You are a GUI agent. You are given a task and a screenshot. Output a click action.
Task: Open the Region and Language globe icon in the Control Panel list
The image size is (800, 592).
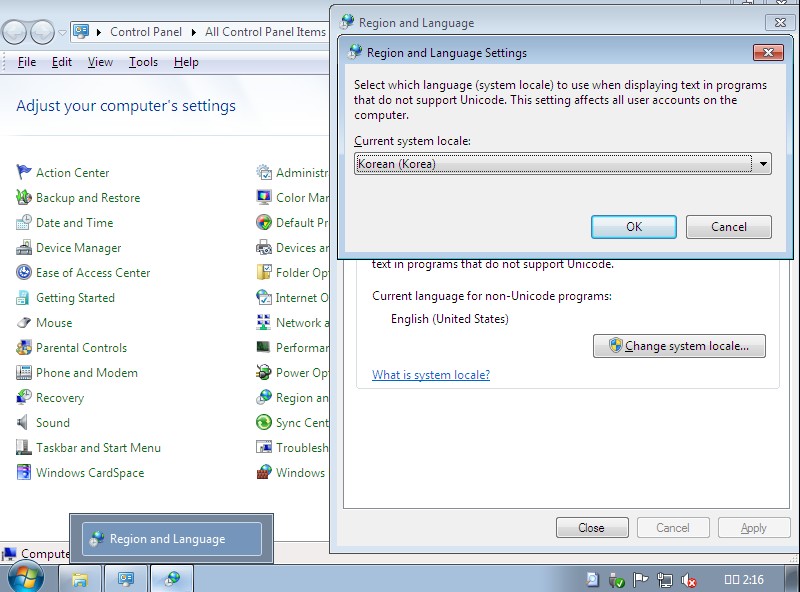264,398
